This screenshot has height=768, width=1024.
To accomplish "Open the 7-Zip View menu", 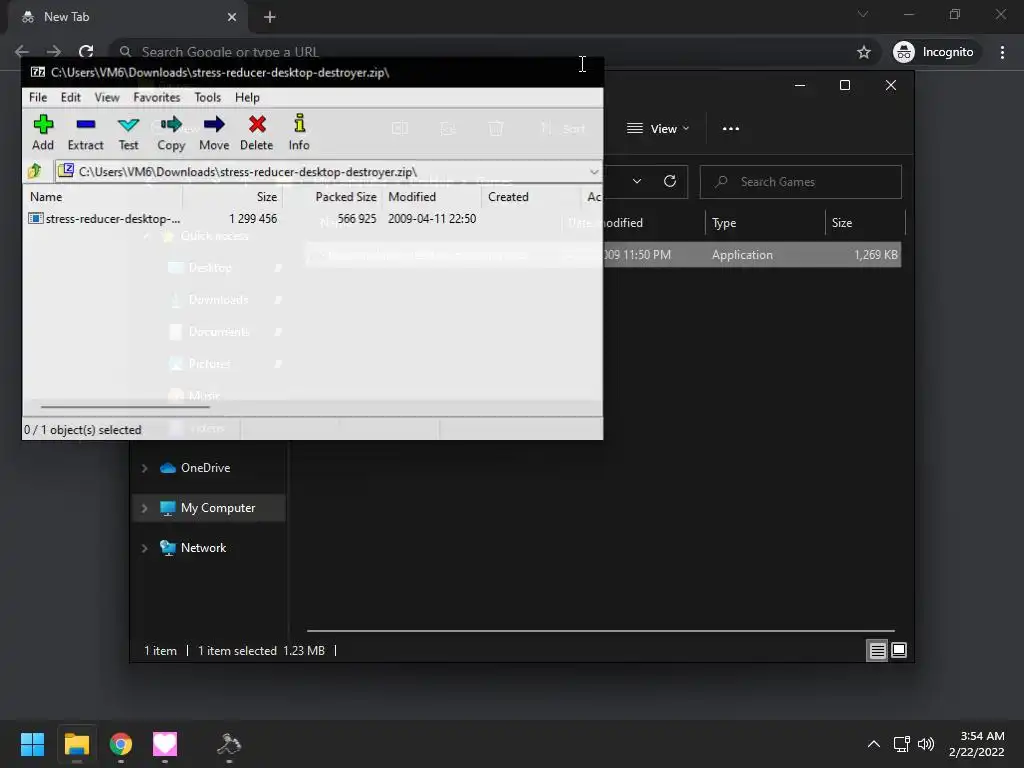I will click(106, 97).
